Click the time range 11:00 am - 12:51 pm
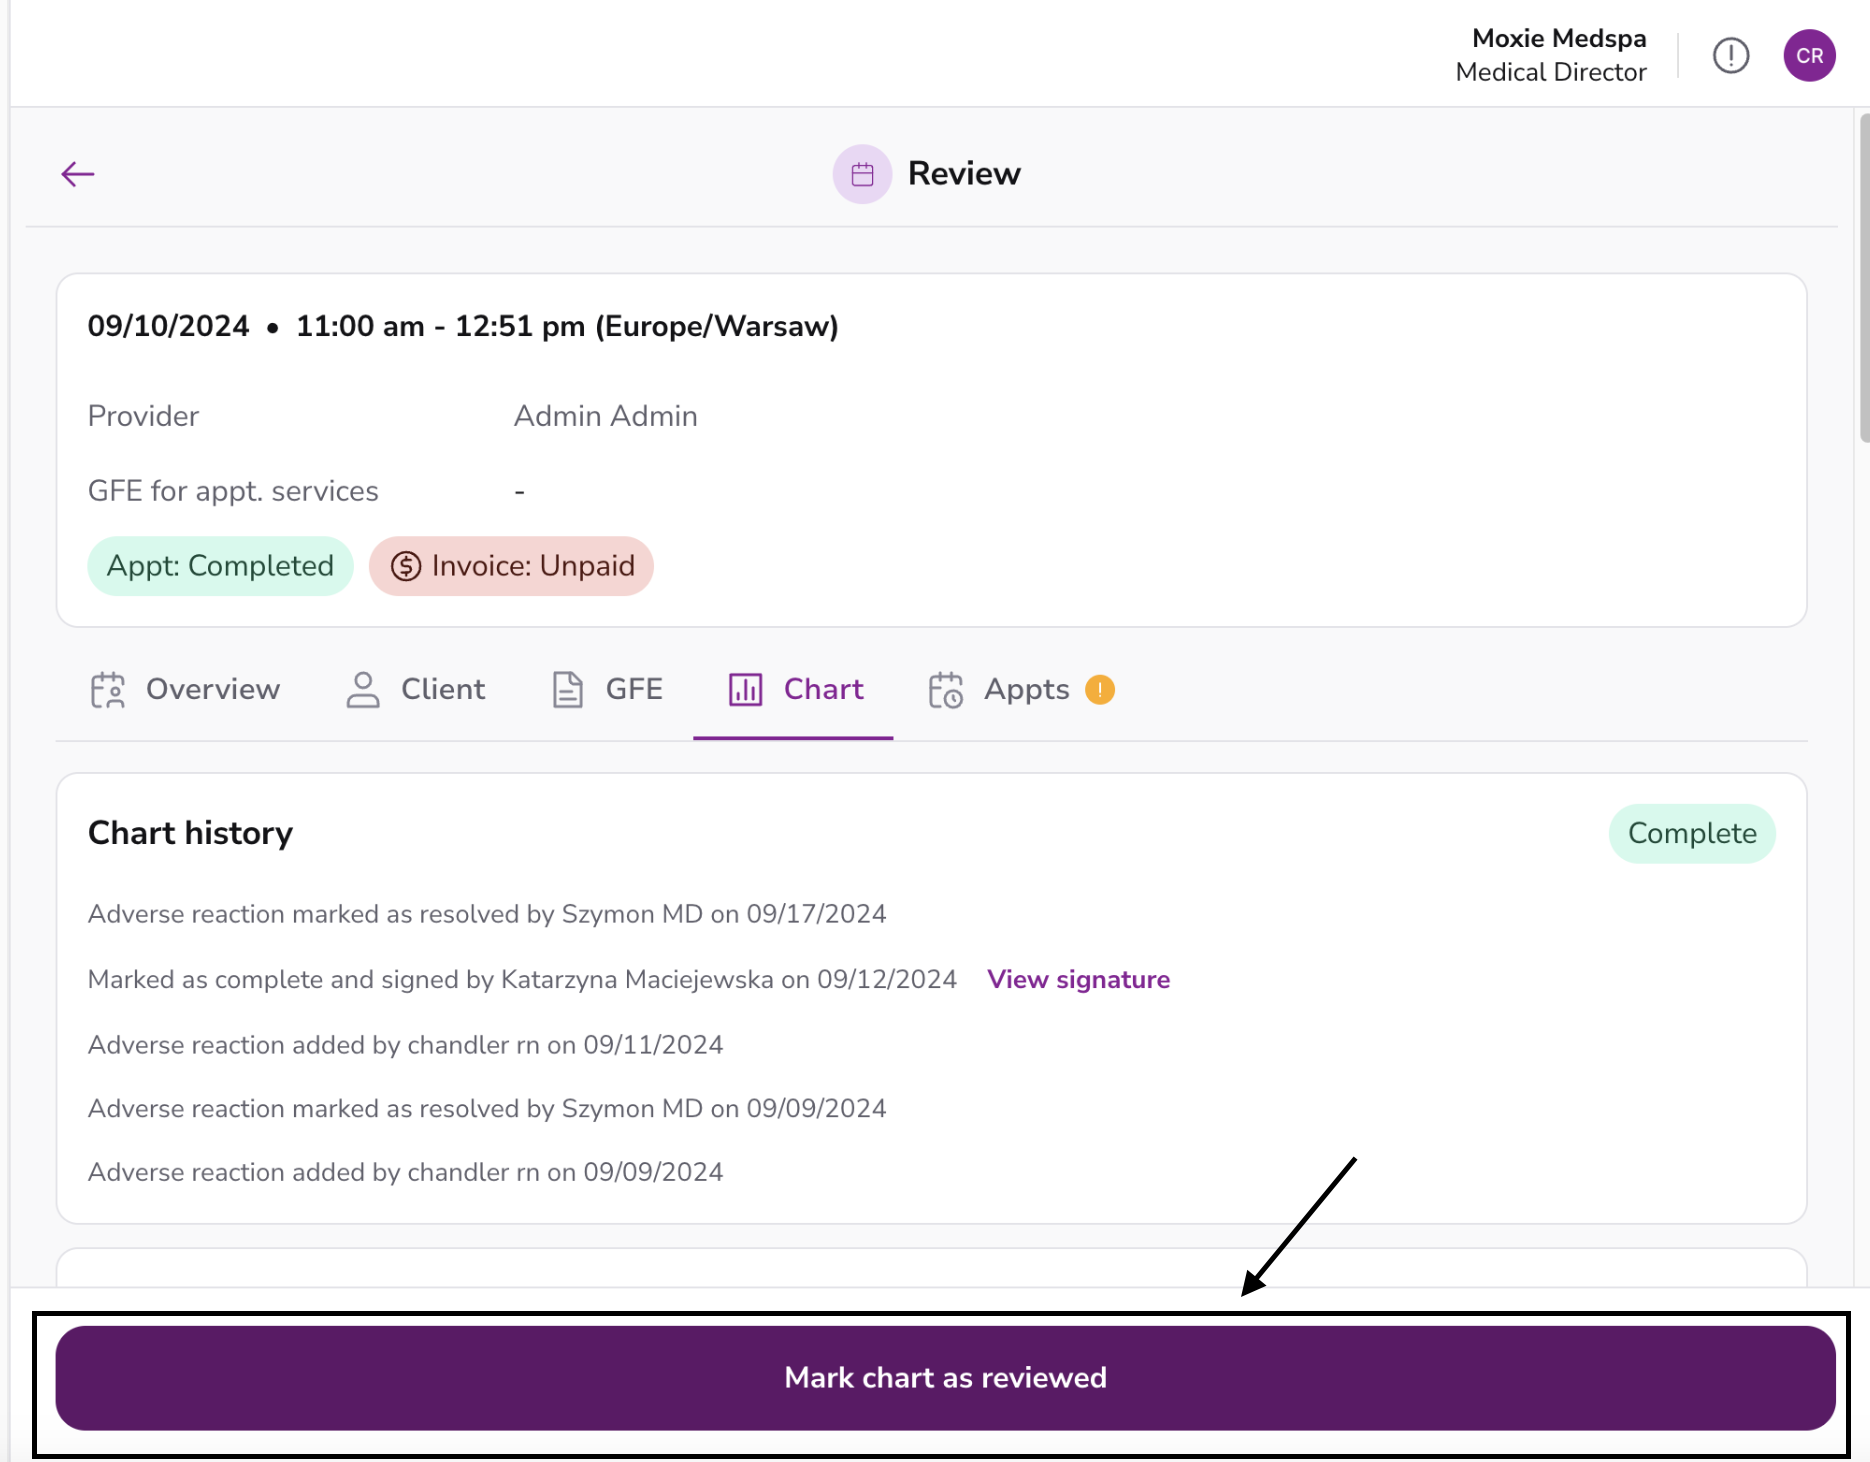 pos(441,326)
